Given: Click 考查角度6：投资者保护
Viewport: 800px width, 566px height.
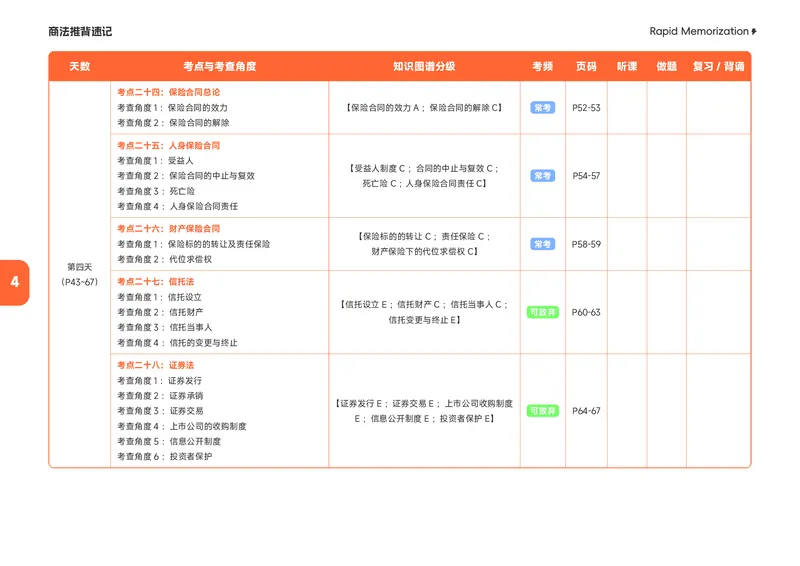Looking at the screenshot, I should tap(164, 457).
